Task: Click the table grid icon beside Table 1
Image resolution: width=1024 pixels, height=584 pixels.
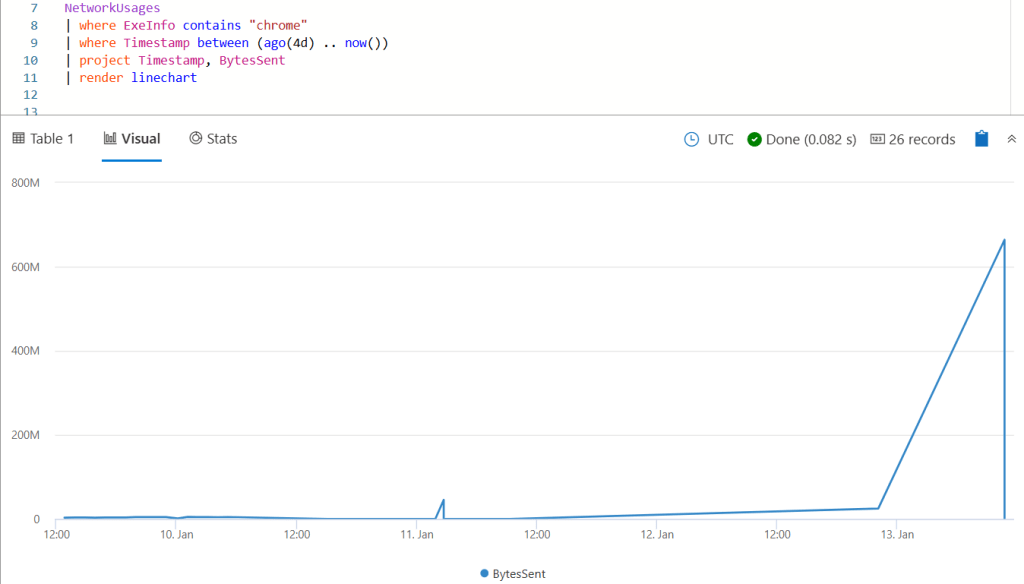Action: [x=18, y=139]
